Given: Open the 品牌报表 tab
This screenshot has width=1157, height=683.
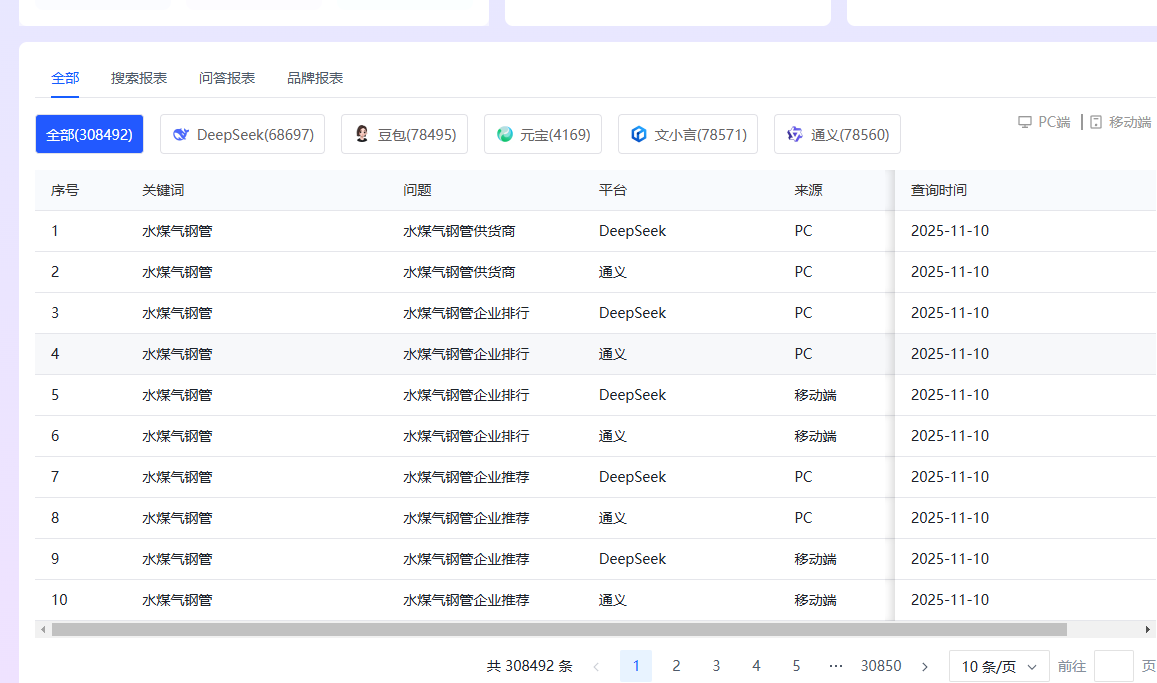Looking at the screenshot, I should [x=314, y=77].
